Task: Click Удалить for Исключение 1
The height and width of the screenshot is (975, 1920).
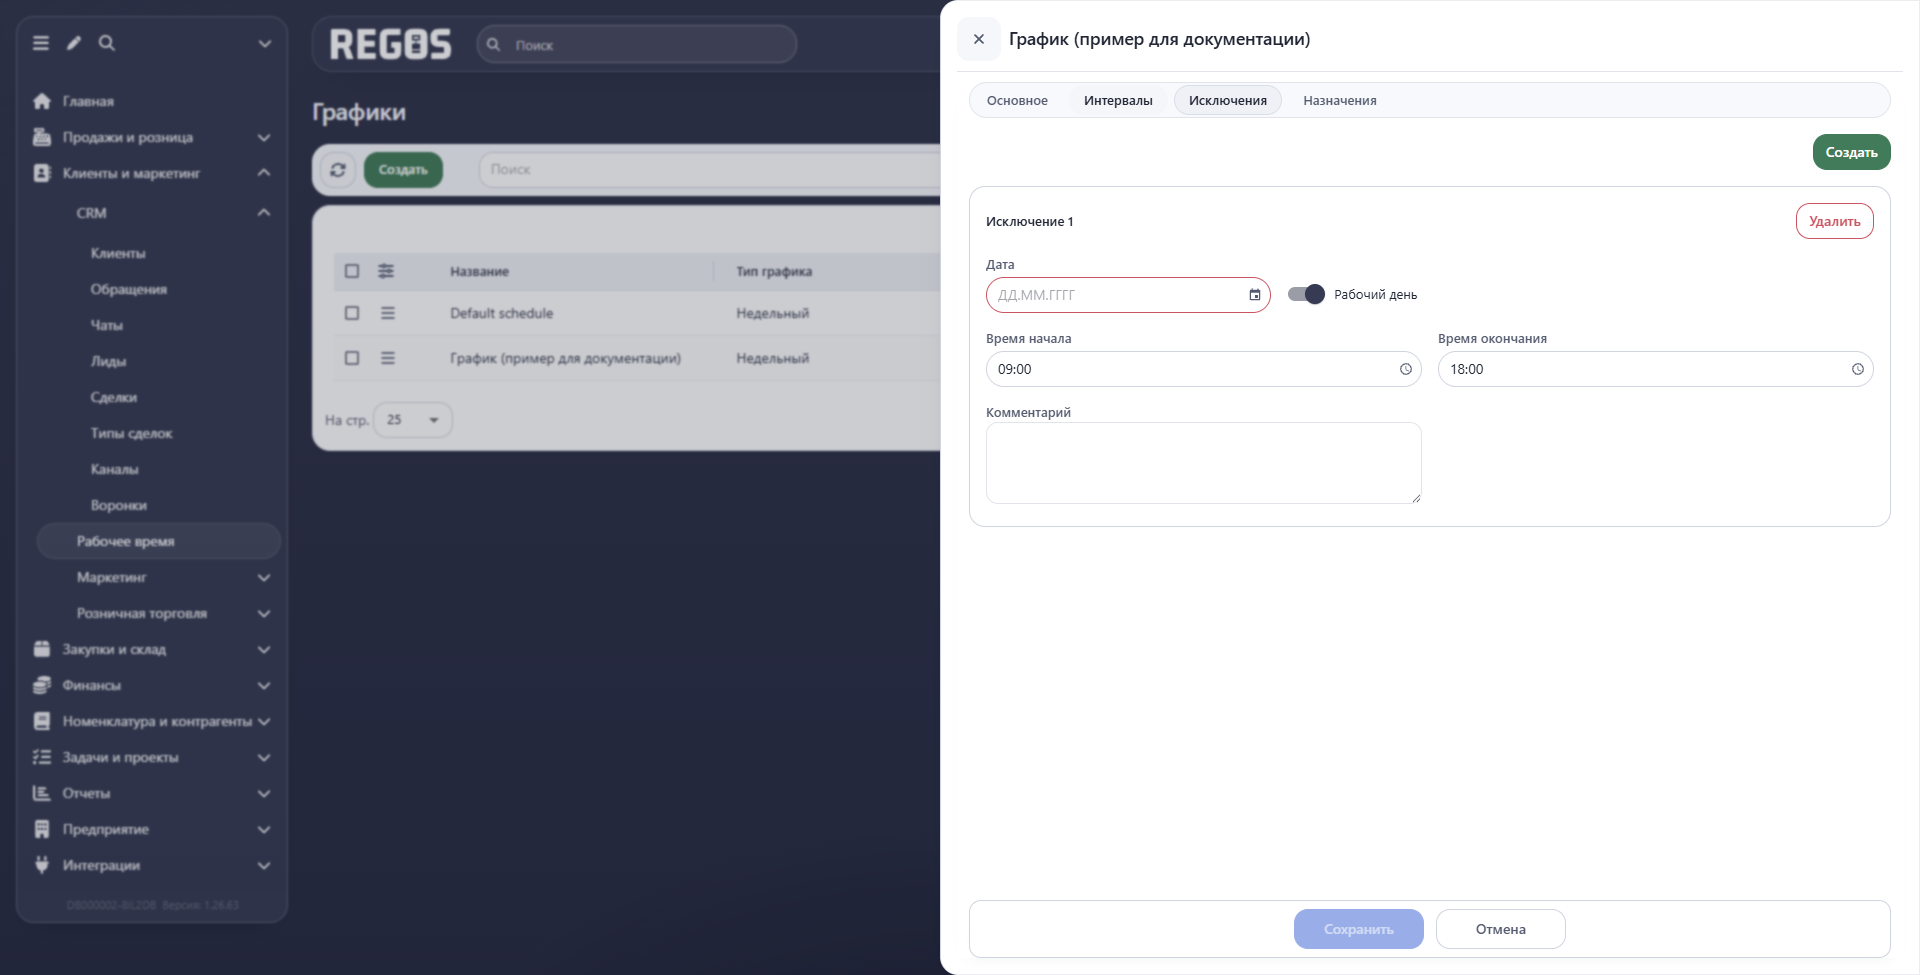Action: 1834,221
